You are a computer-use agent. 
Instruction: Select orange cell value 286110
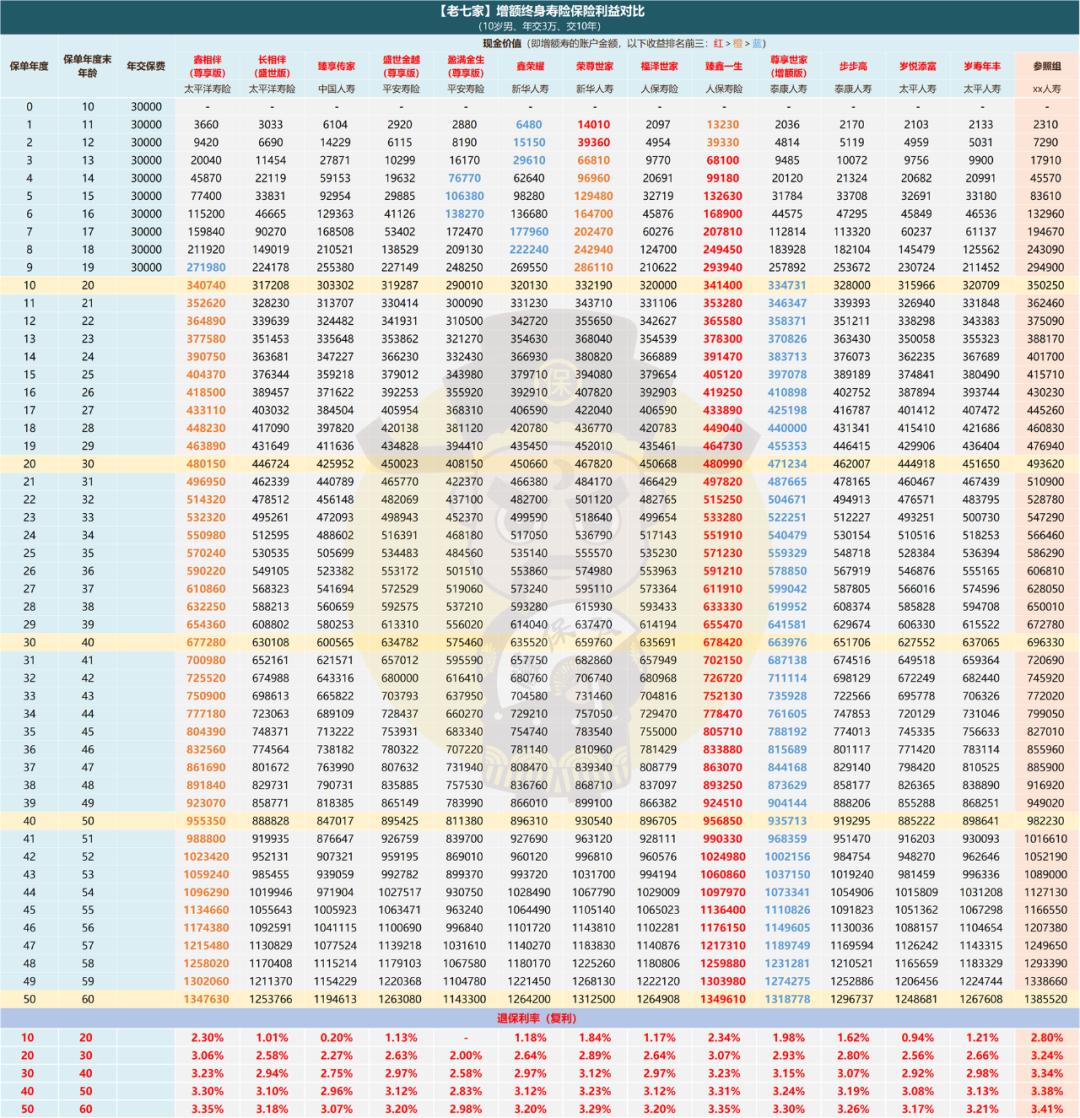pyautogui.click(x=594, y=267)
